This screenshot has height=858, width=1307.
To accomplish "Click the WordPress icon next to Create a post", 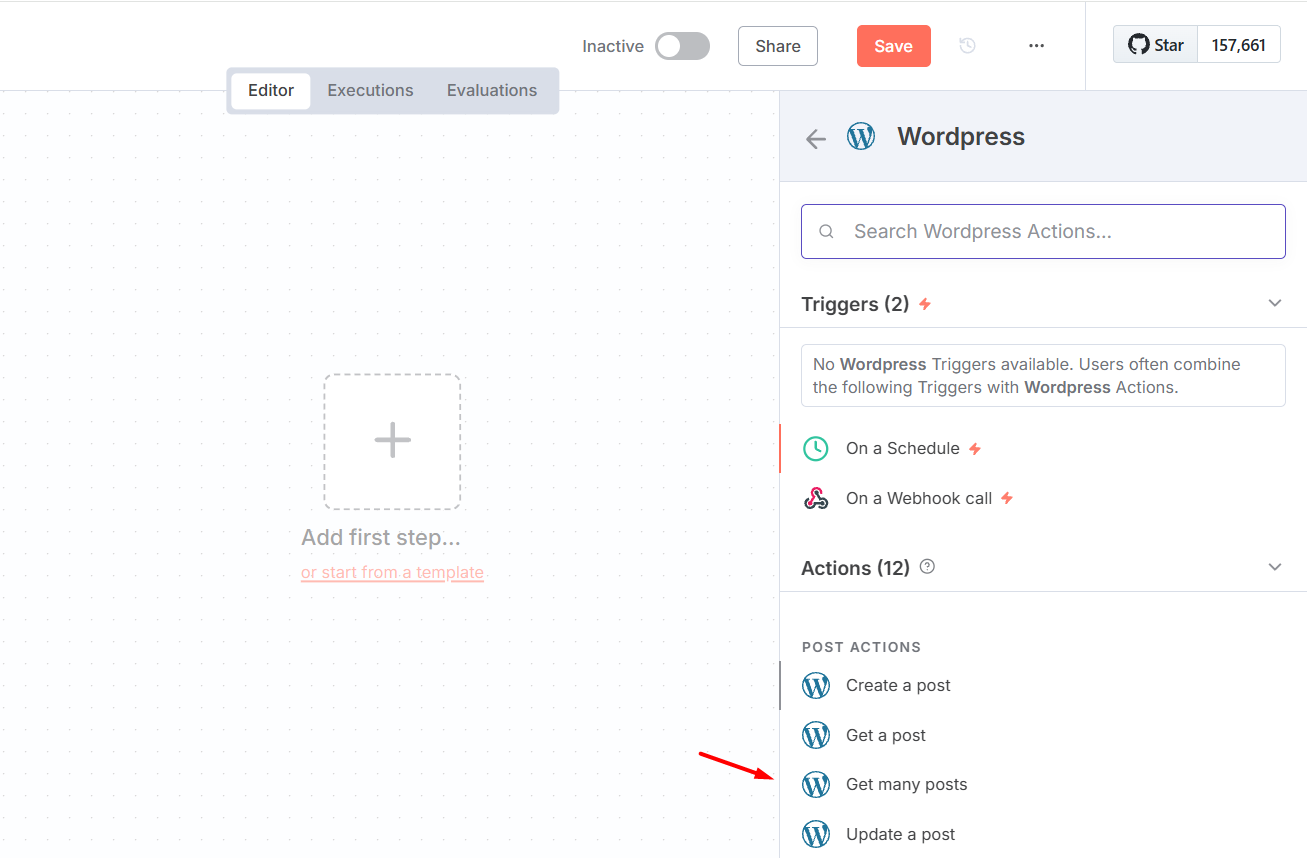I will (x=816, y=685).
